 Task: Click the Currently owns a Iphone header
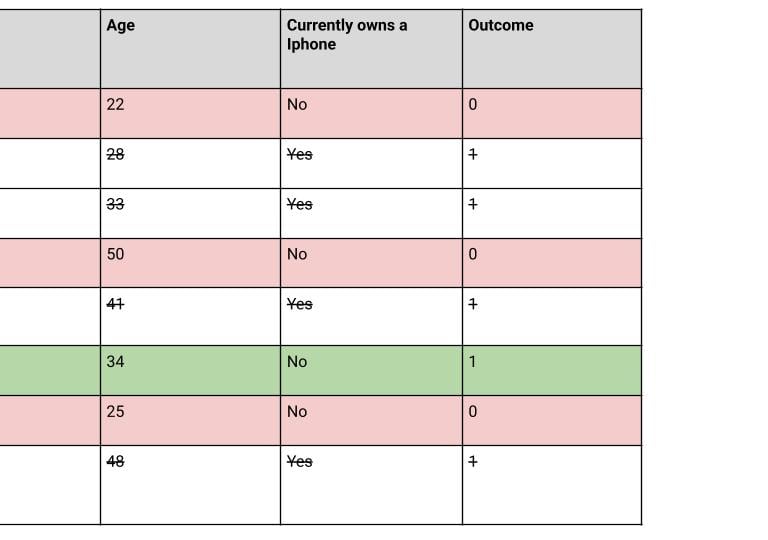coord(371,49)
